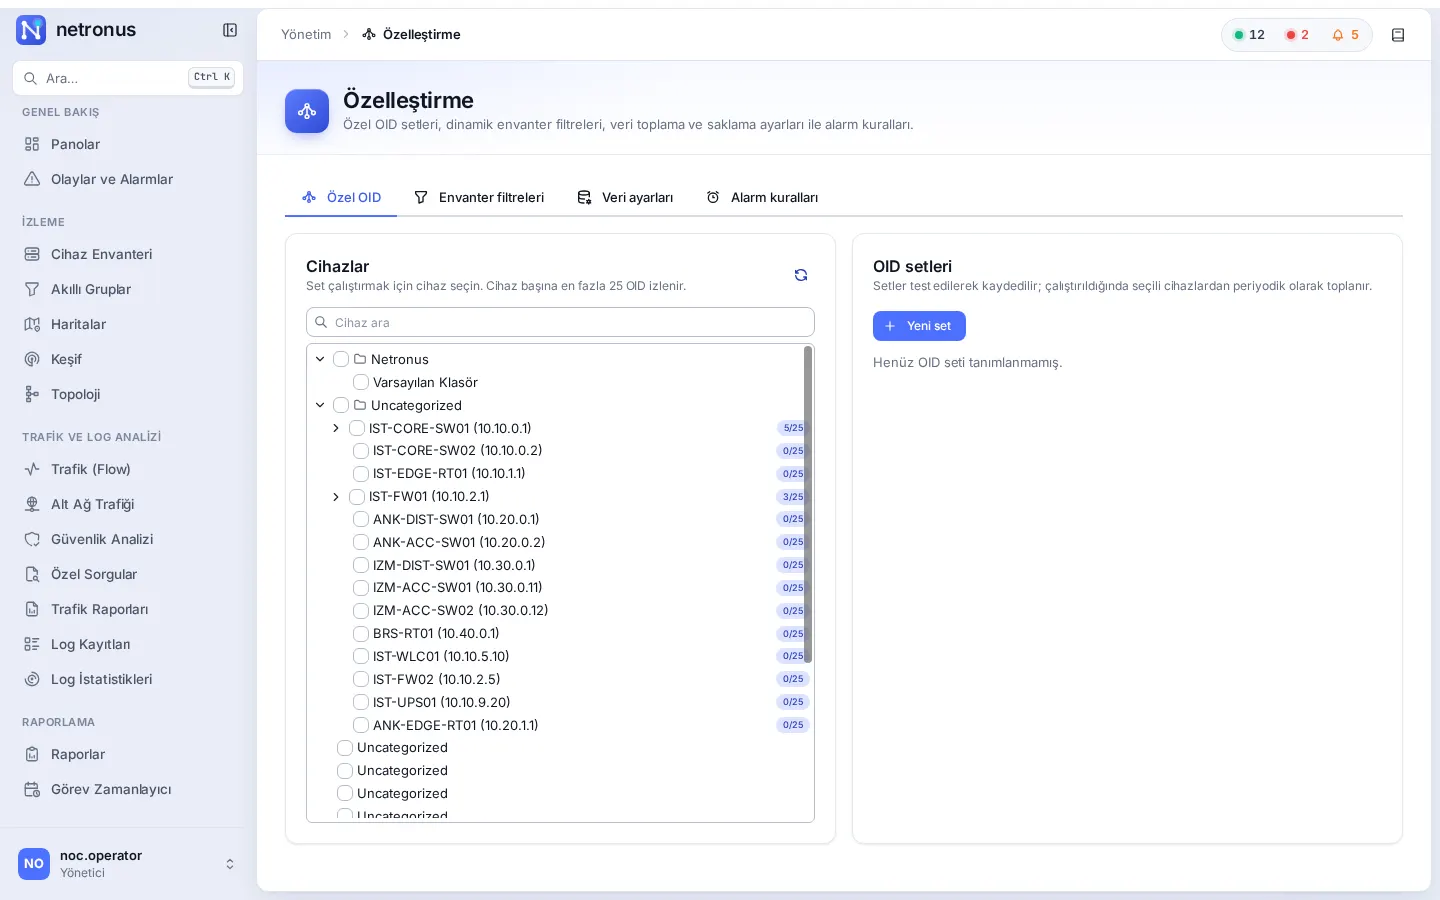Open Görev Zamanlayıcı calendar icon
The height and width of the screenshot is (900, 1440).
point(32,789)
